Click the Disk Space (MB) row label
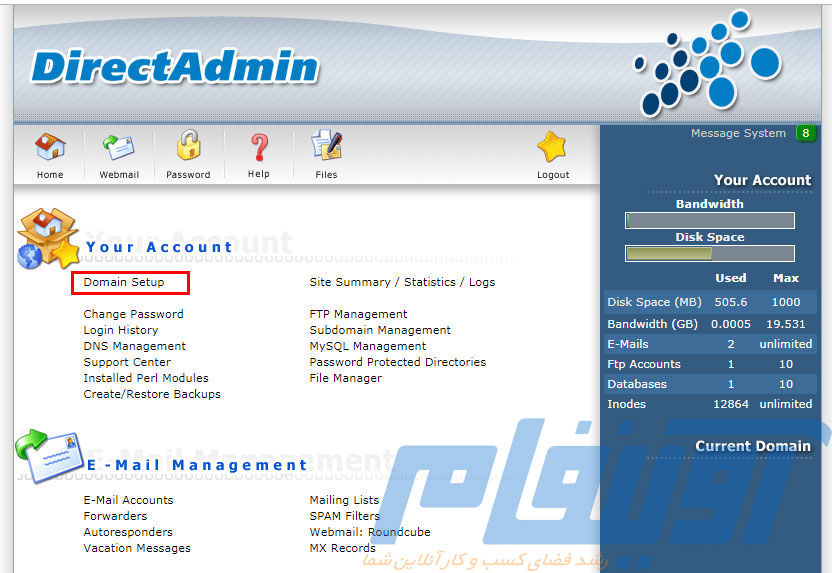 click(654, 302)
